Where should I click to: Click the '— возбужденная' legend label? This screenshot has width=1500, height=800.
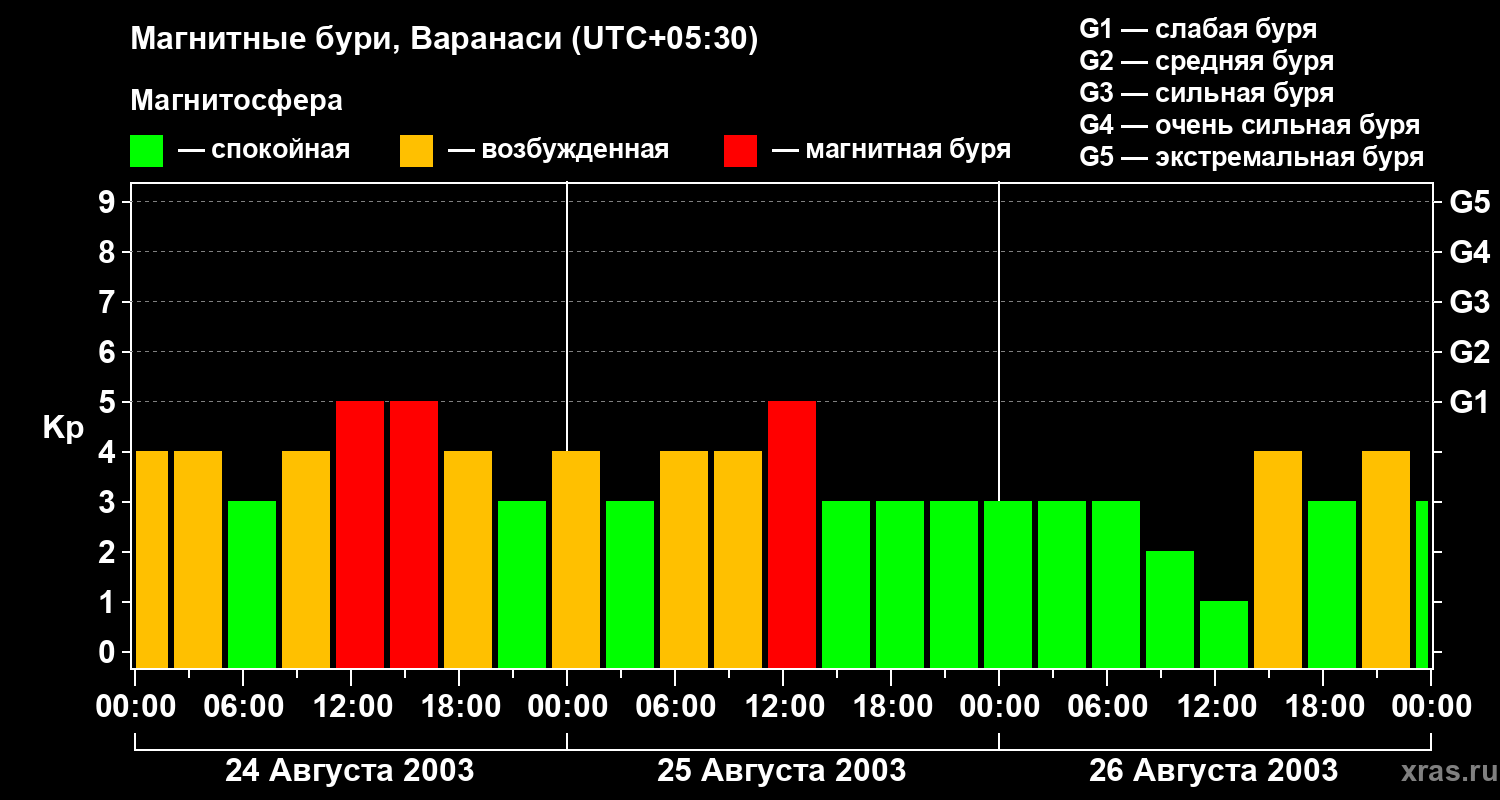(x=558, y=150)
